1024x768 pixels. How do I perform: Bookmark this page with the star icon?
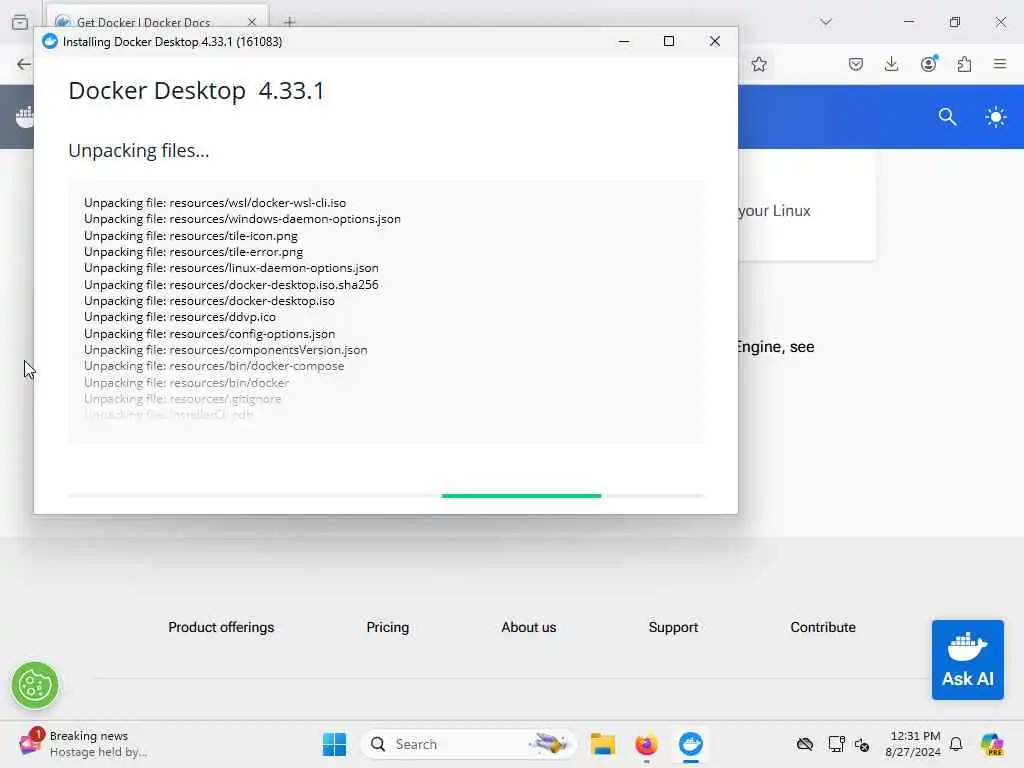coord(758,64)
